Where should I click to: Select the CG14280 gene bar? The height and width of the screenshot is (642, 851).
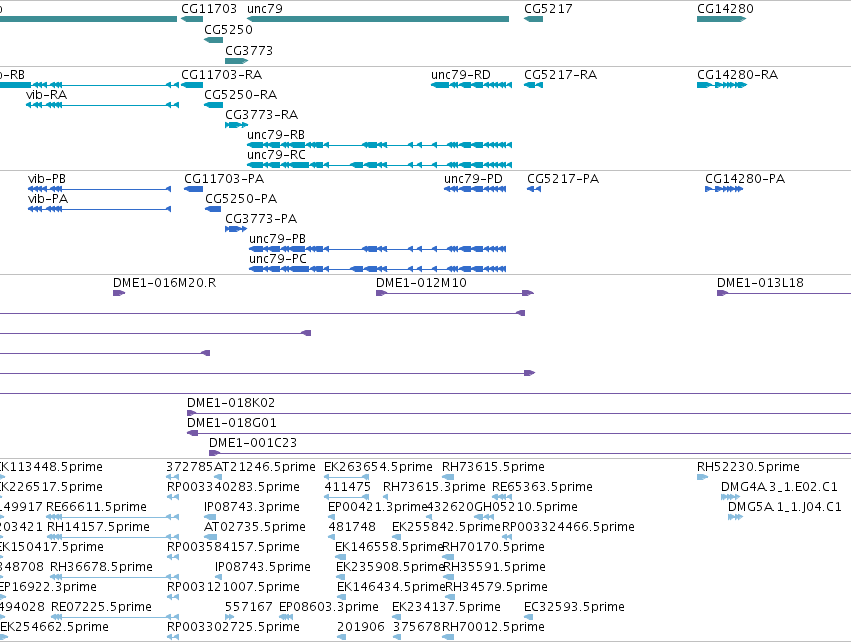coord(721,19)
